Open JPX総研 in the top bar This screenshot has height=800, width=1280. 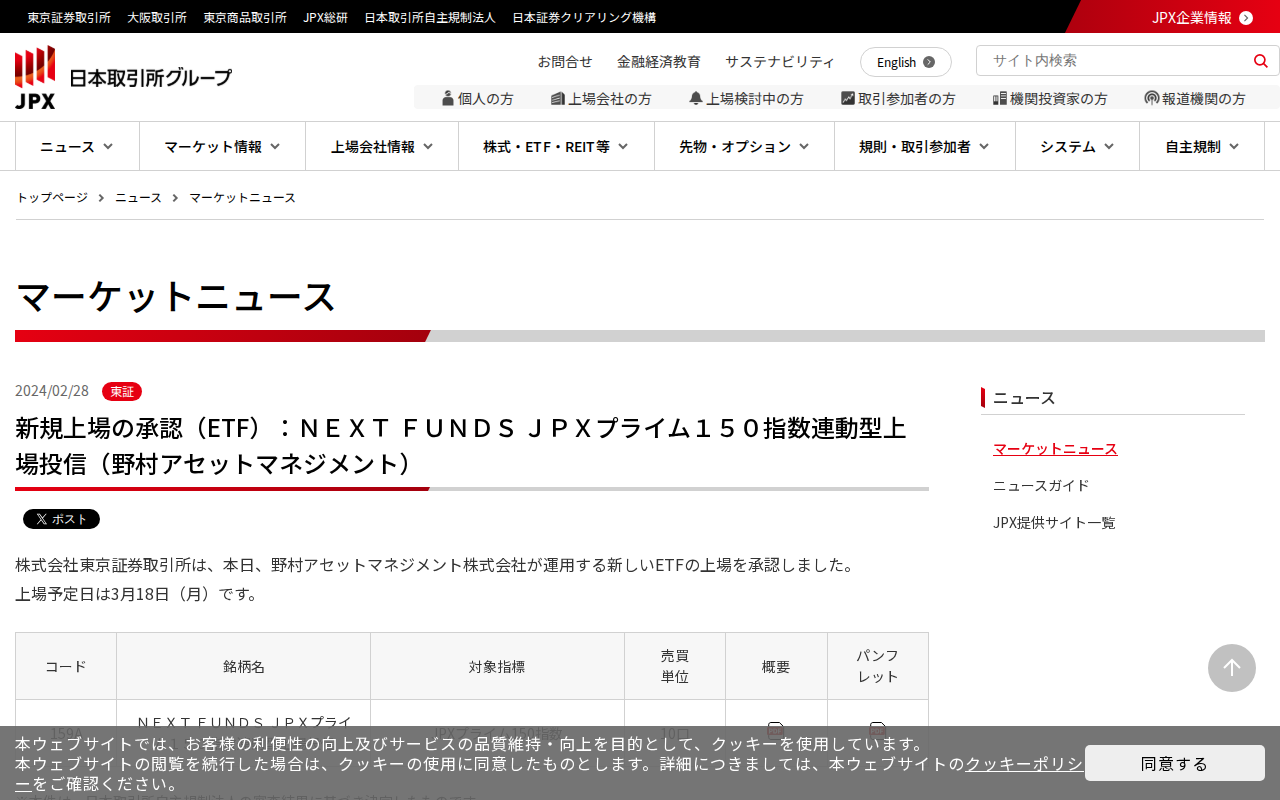[326, 17]
